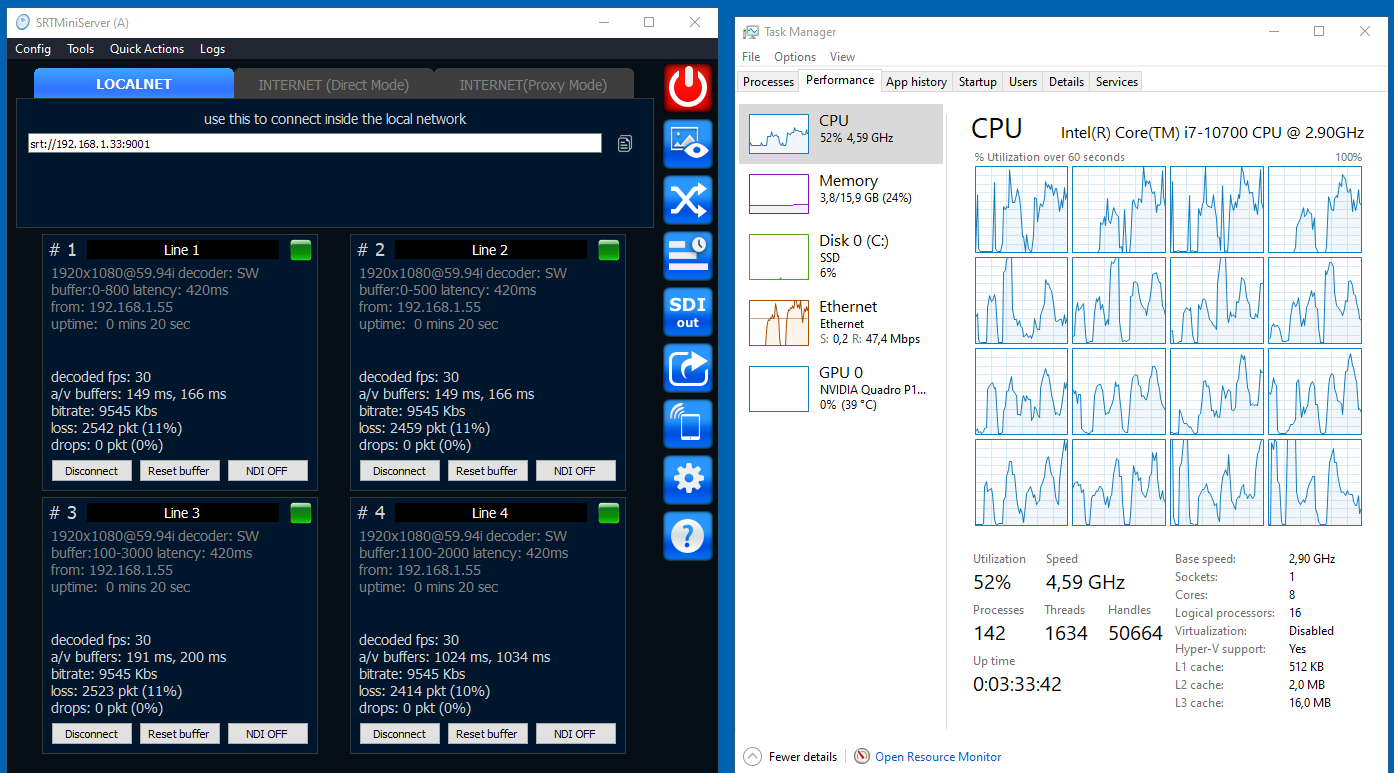Select Disk 0 (C:) in the performance list
1394x773 pixels.
(x=841, y=256)
